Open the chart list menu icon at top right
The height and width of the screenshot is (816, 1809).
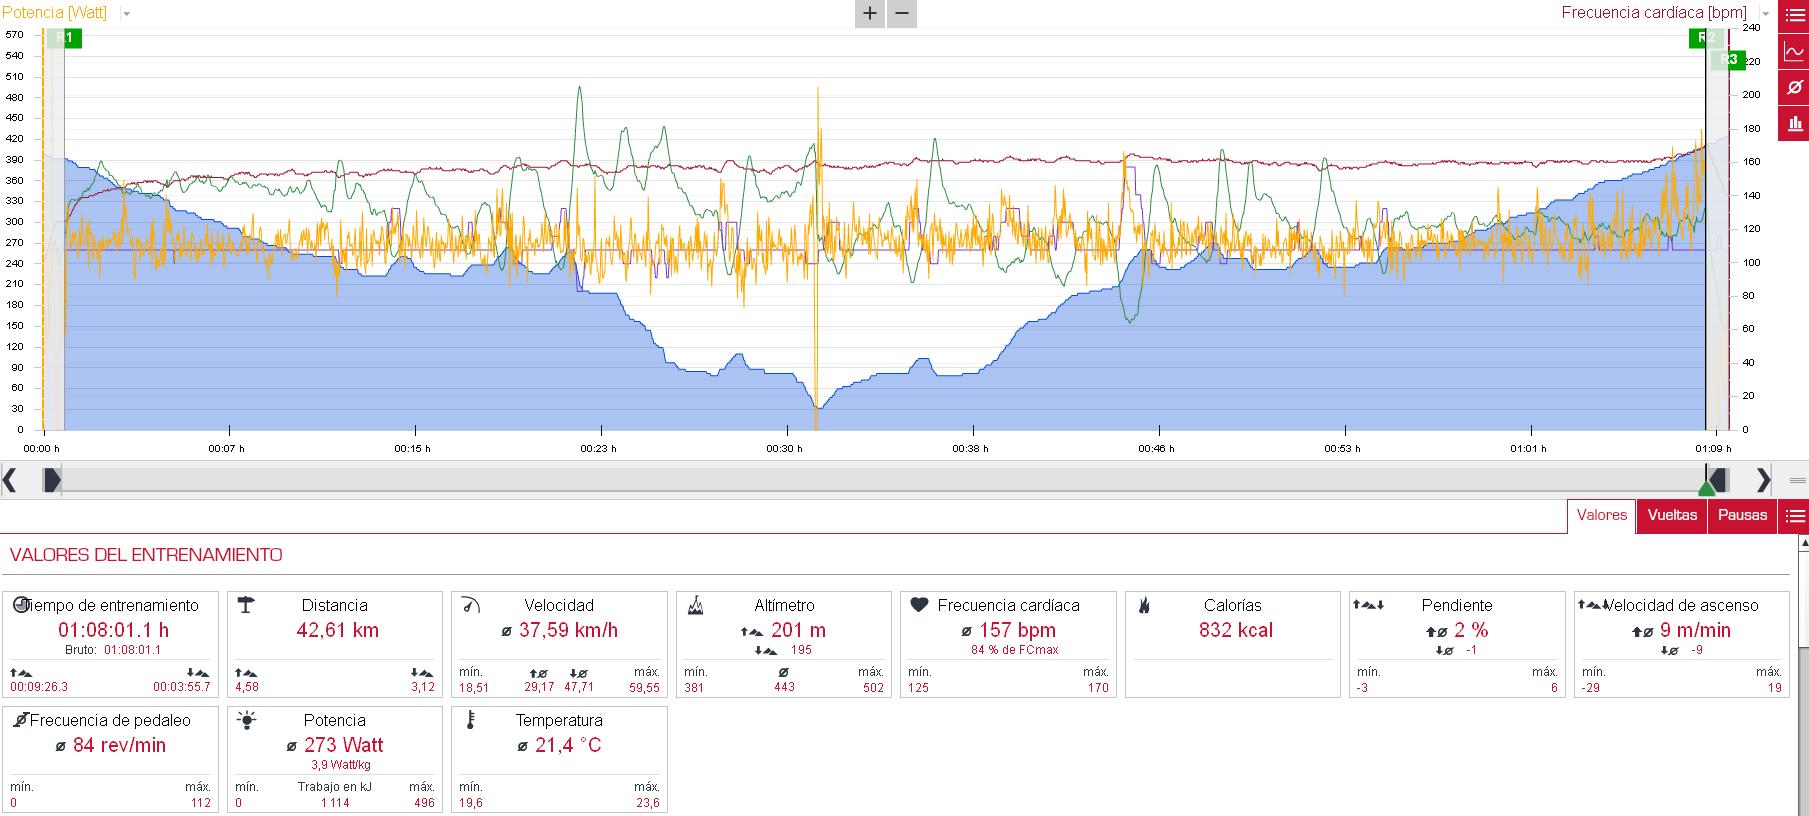pyautogui.click(x=1794, y=17)
